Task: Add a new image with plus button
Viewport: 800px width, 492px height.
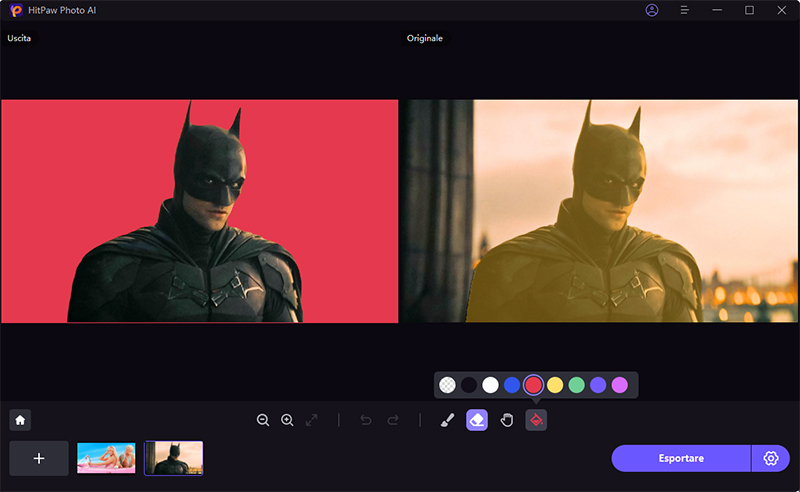Action: point(39,458)
